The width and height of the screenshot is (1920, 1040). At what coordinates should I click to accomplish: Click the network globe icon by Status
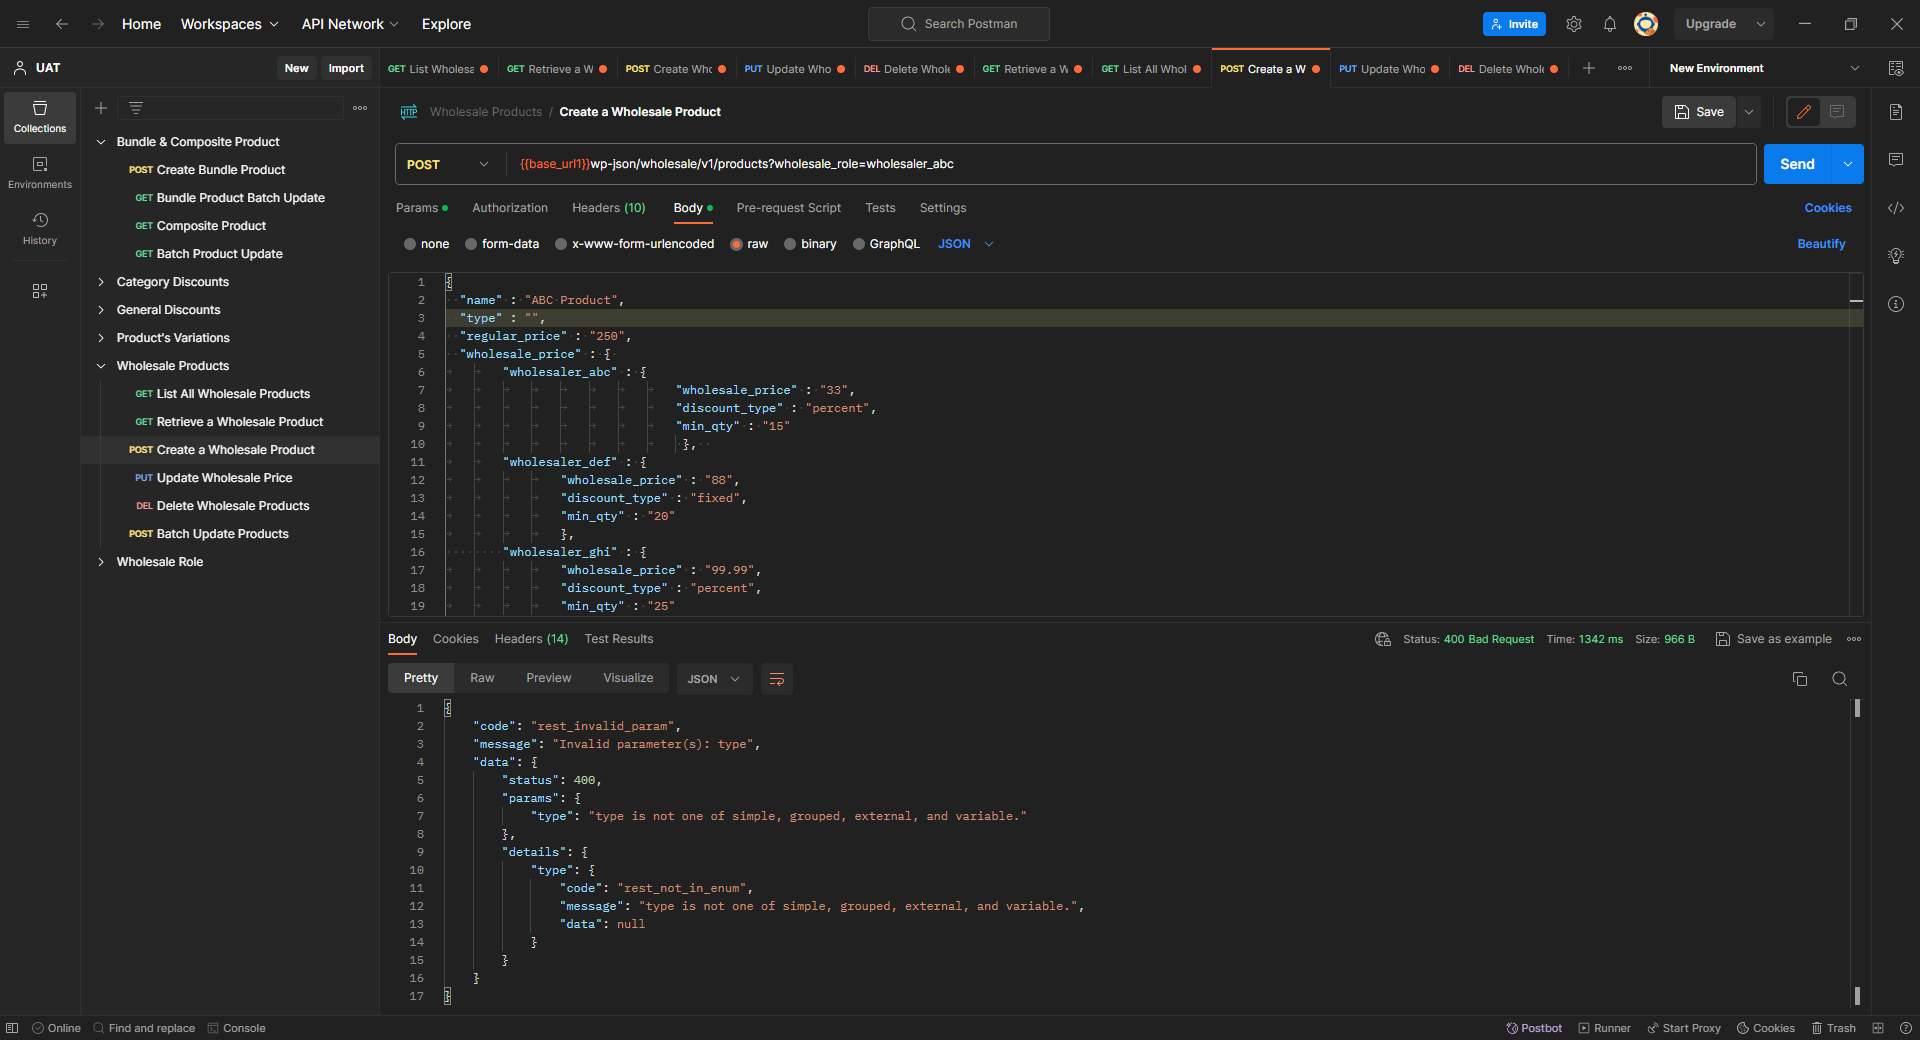click(1383, 639)
